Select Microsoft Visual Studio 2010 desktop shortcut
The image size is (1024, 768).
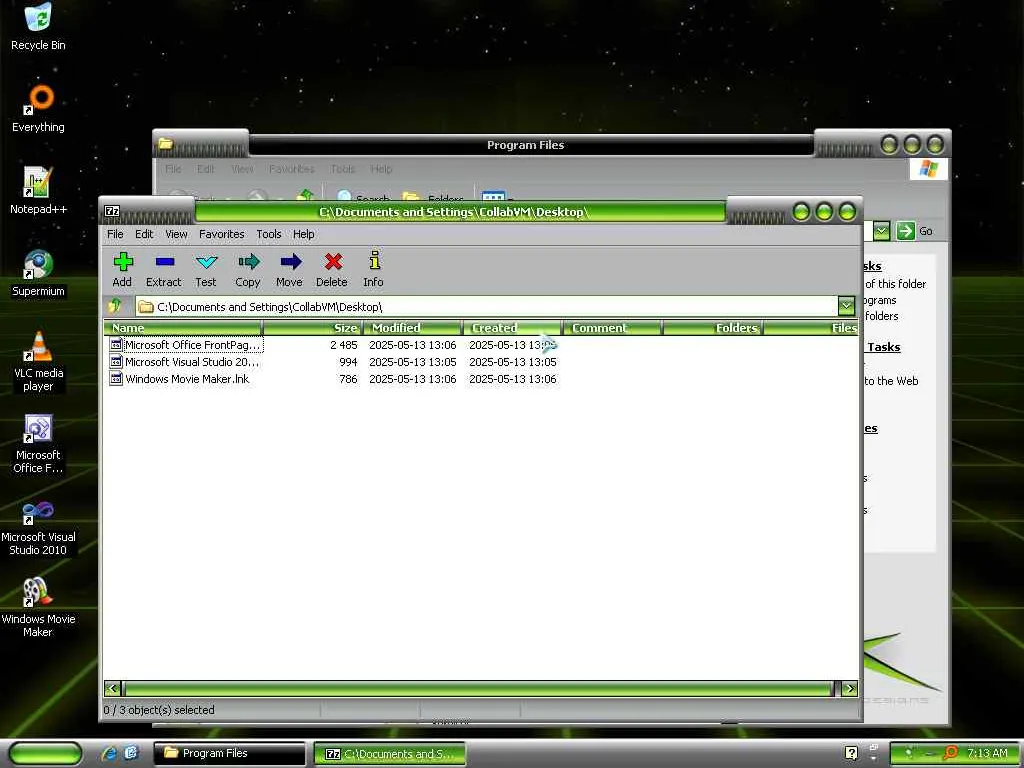coord(38,526)
